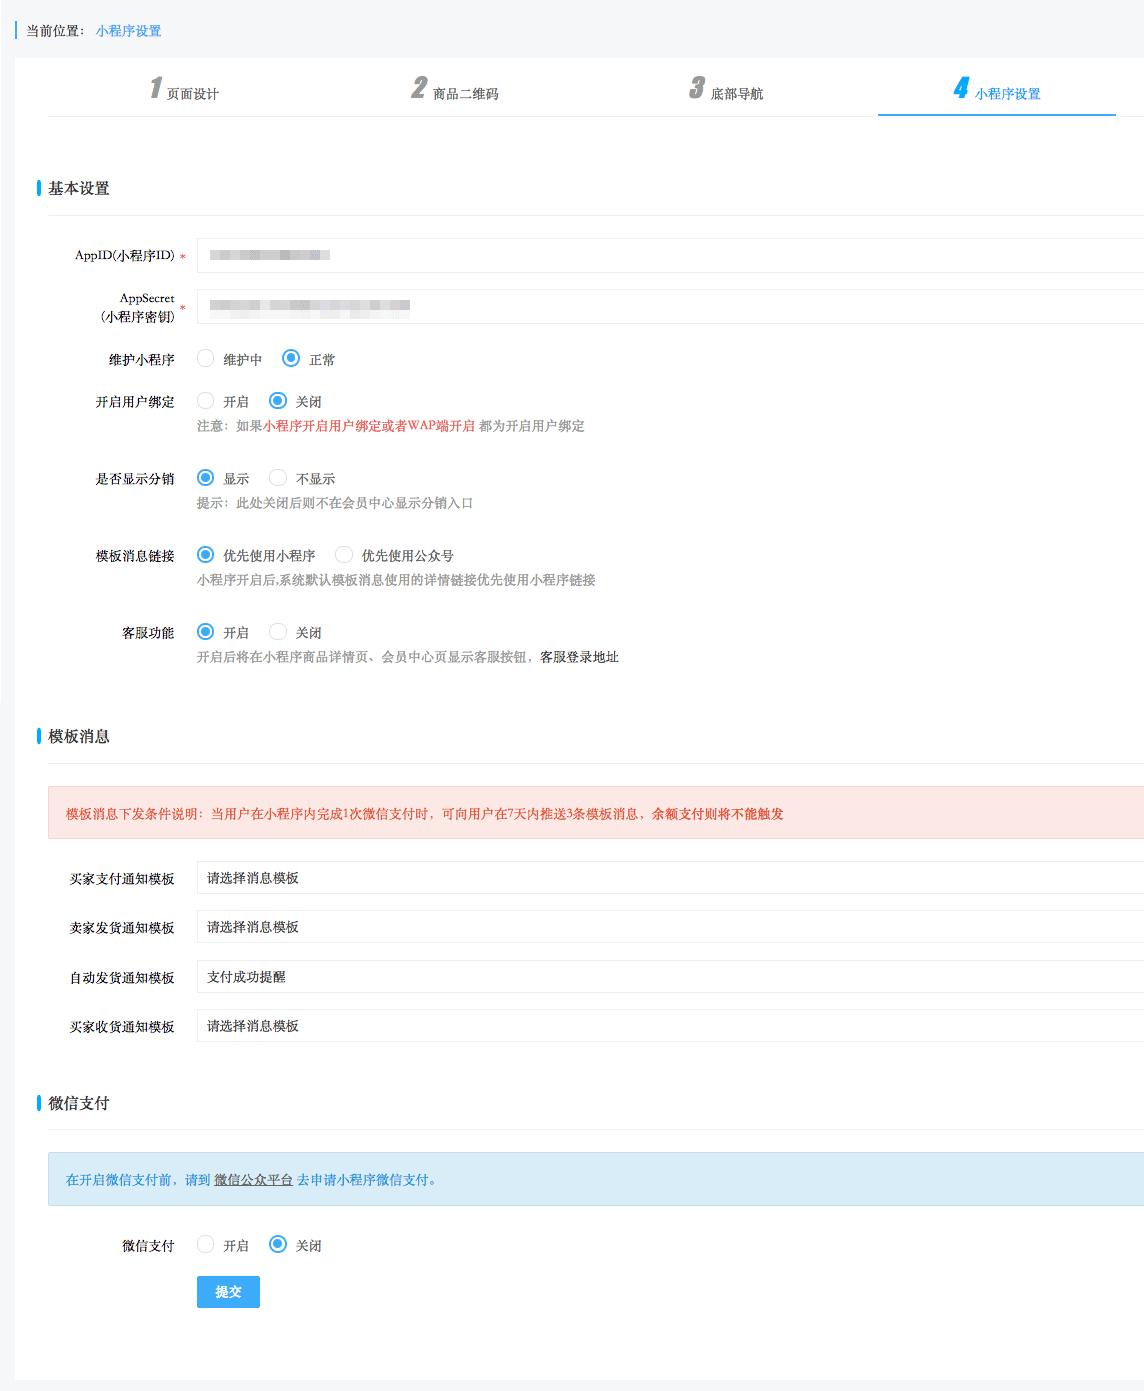Viewport: 1144px width, 1391px height.
Task: Select 正常 for 维护小程序
Action: tap(291, 358)
